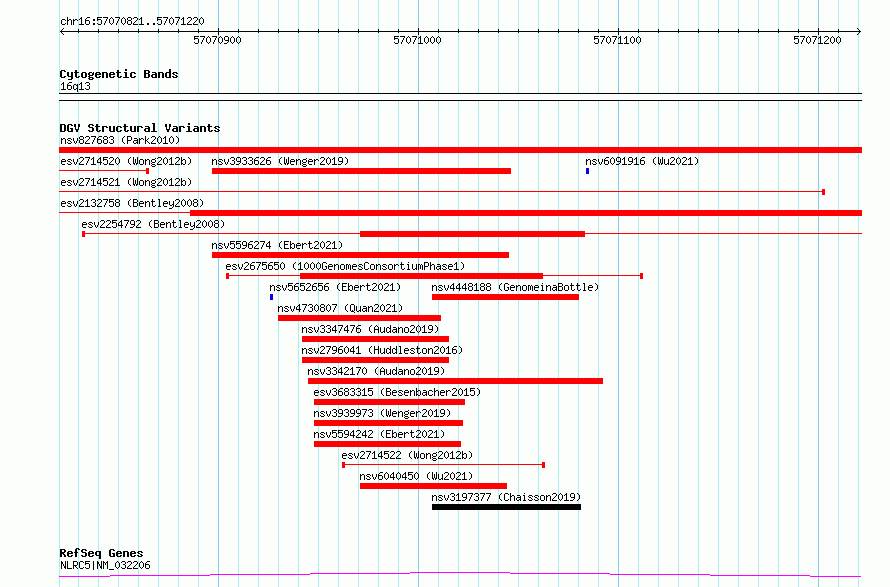
Task: Click the ruler's left arrowhead
Action: (x=62, y=32)
